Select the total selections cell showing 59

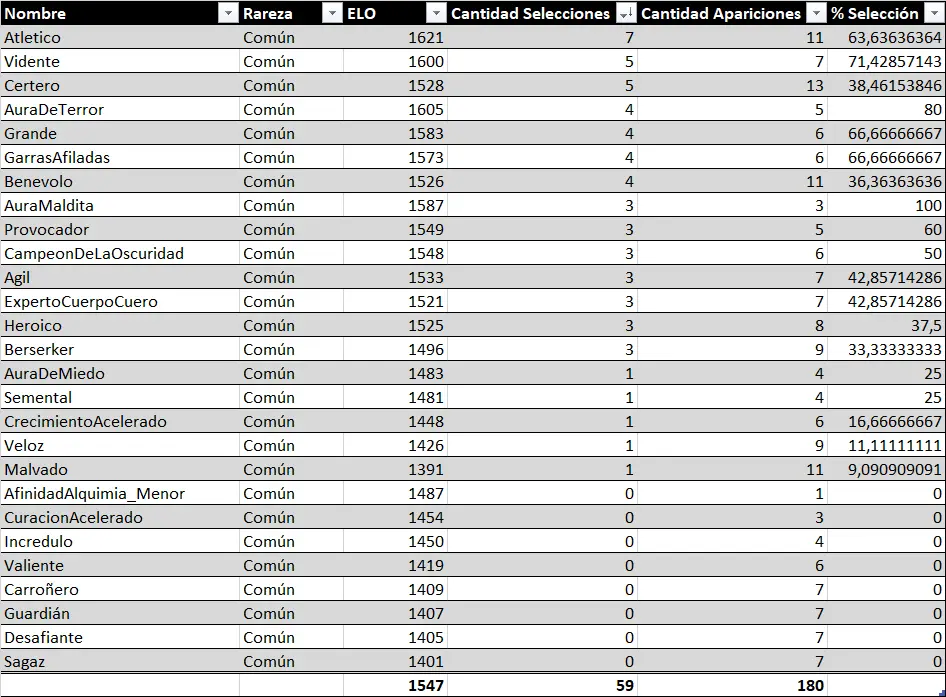click(x=542, y=685)
